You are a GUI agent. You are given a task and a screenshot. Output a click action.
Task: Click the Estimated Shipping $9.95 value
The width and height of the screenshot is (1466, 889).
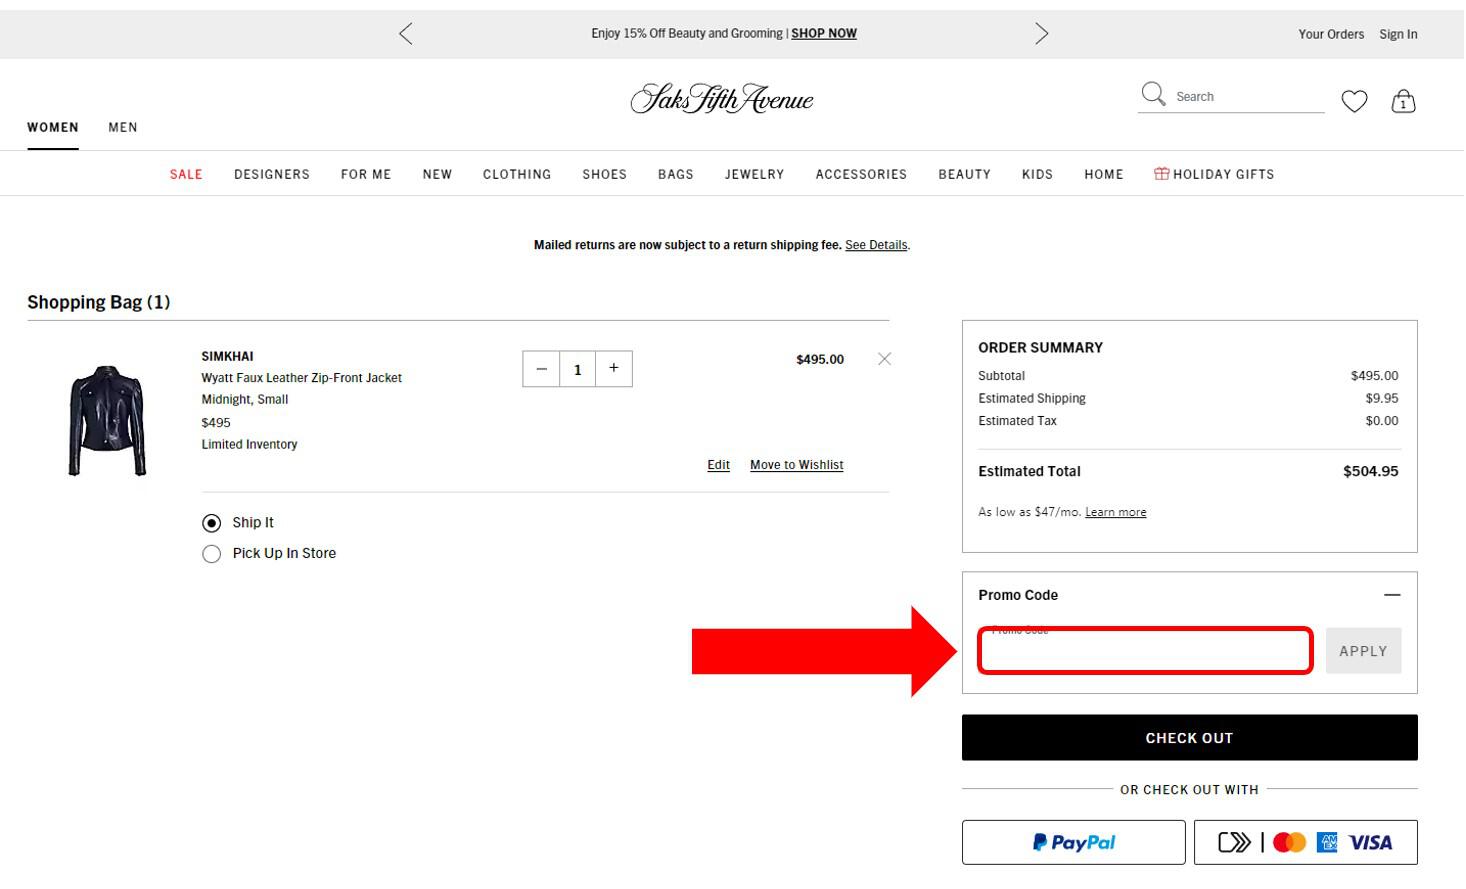coord(1382,398)
